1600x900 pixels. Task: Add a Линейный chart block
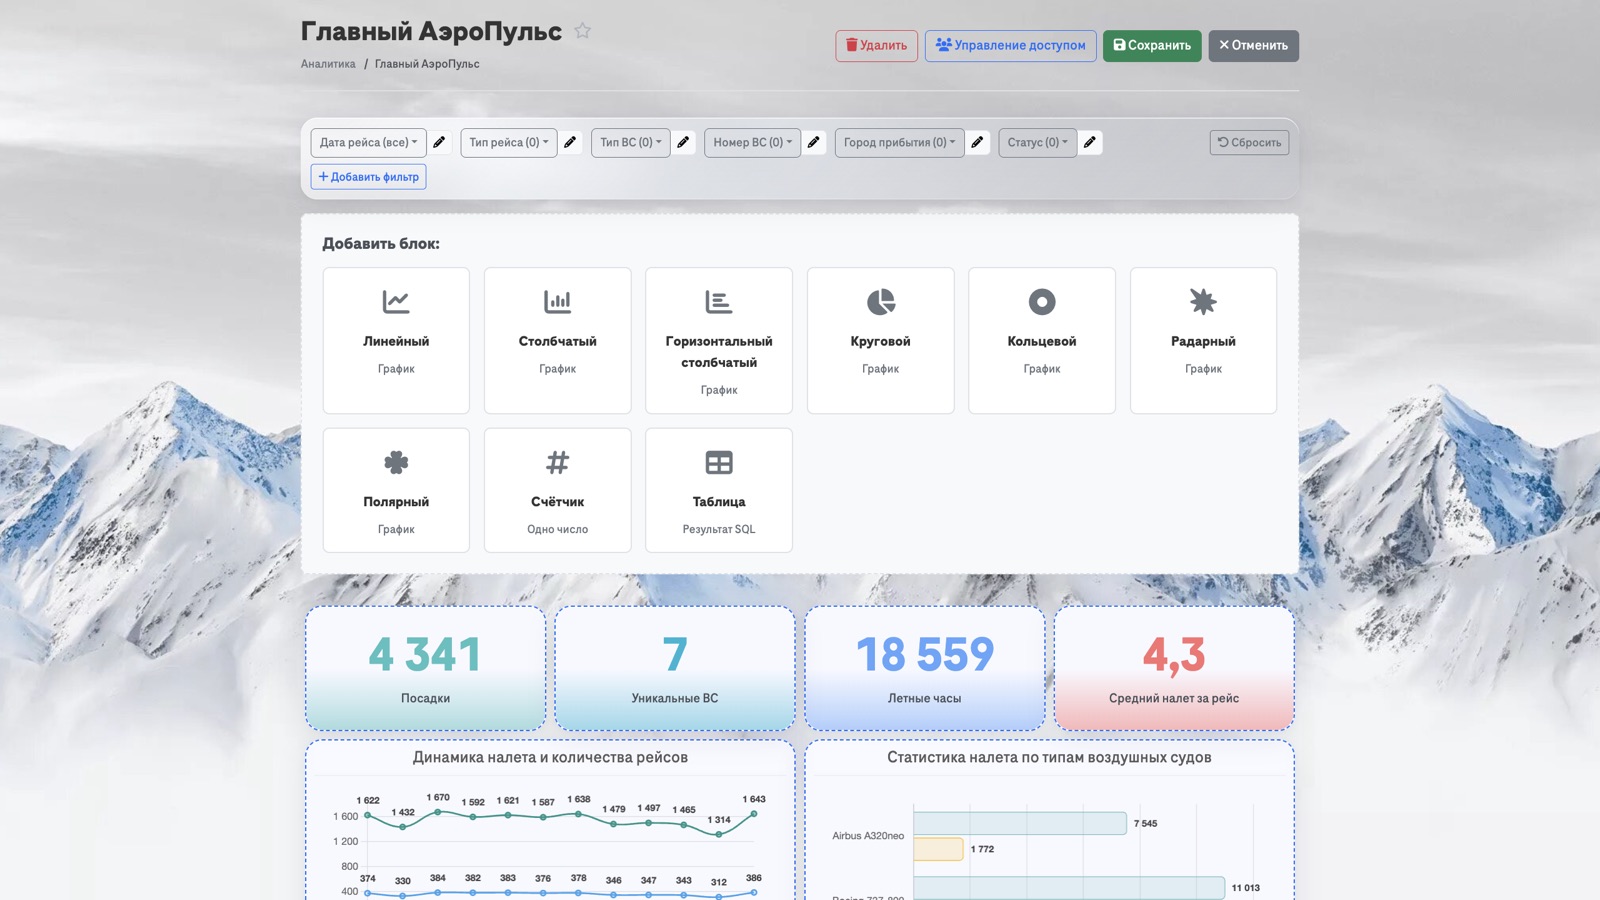396,340
